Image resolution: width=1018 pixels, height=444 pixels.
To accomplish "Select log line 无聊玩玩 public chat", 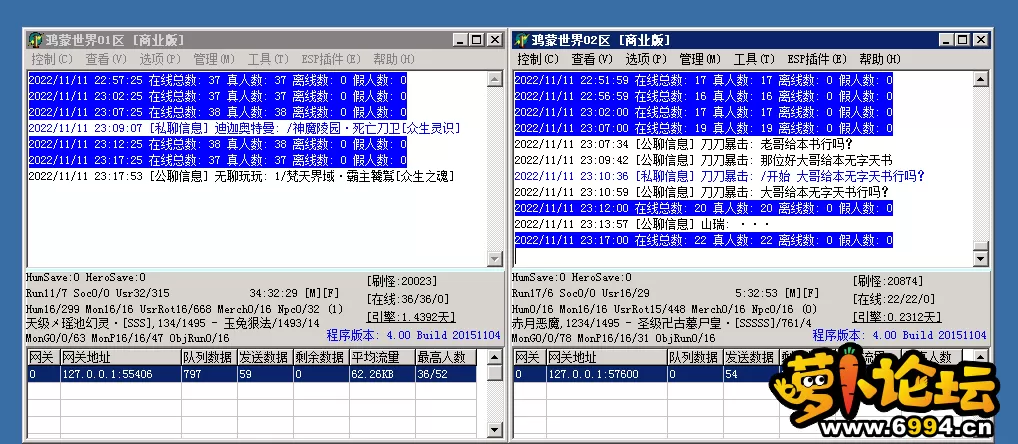I will tap(242, 177).
